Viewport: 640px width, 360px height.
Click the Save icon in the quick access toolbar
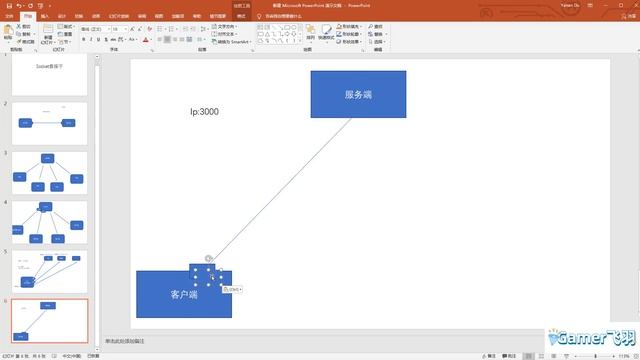pos(9,6)
